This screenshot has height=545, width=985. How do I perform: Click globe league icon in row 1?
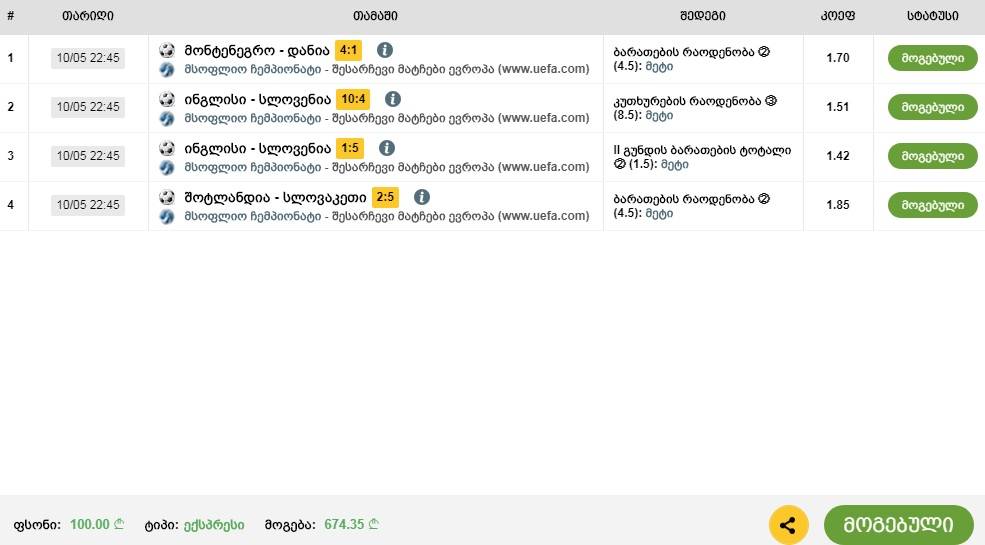pyautogui.click(x=166, y=69)
